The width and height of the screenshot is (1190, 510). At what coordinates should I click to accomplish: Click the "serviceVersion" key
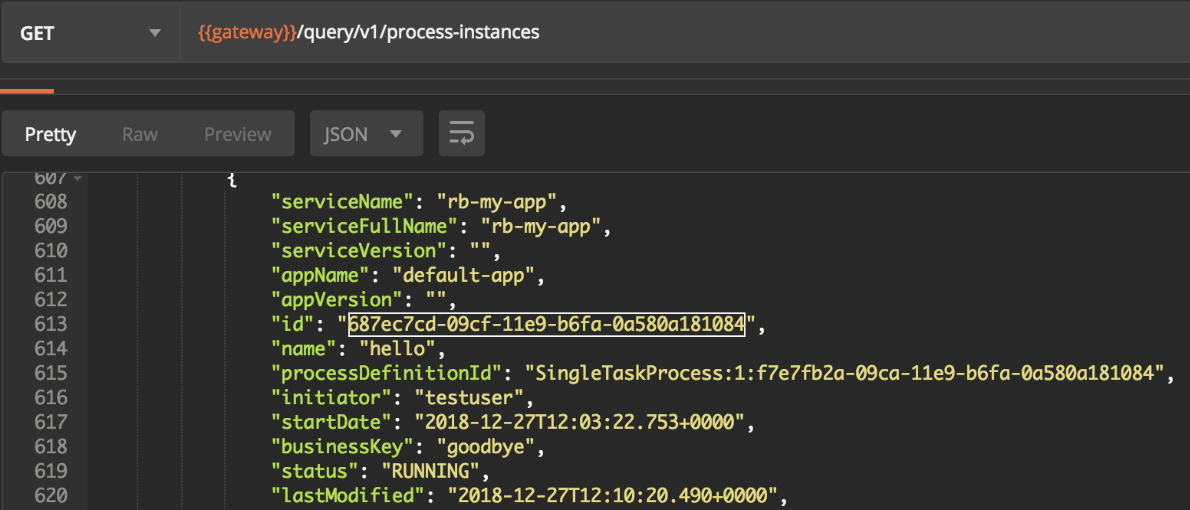pyautogui.click(x=360, y=250)
